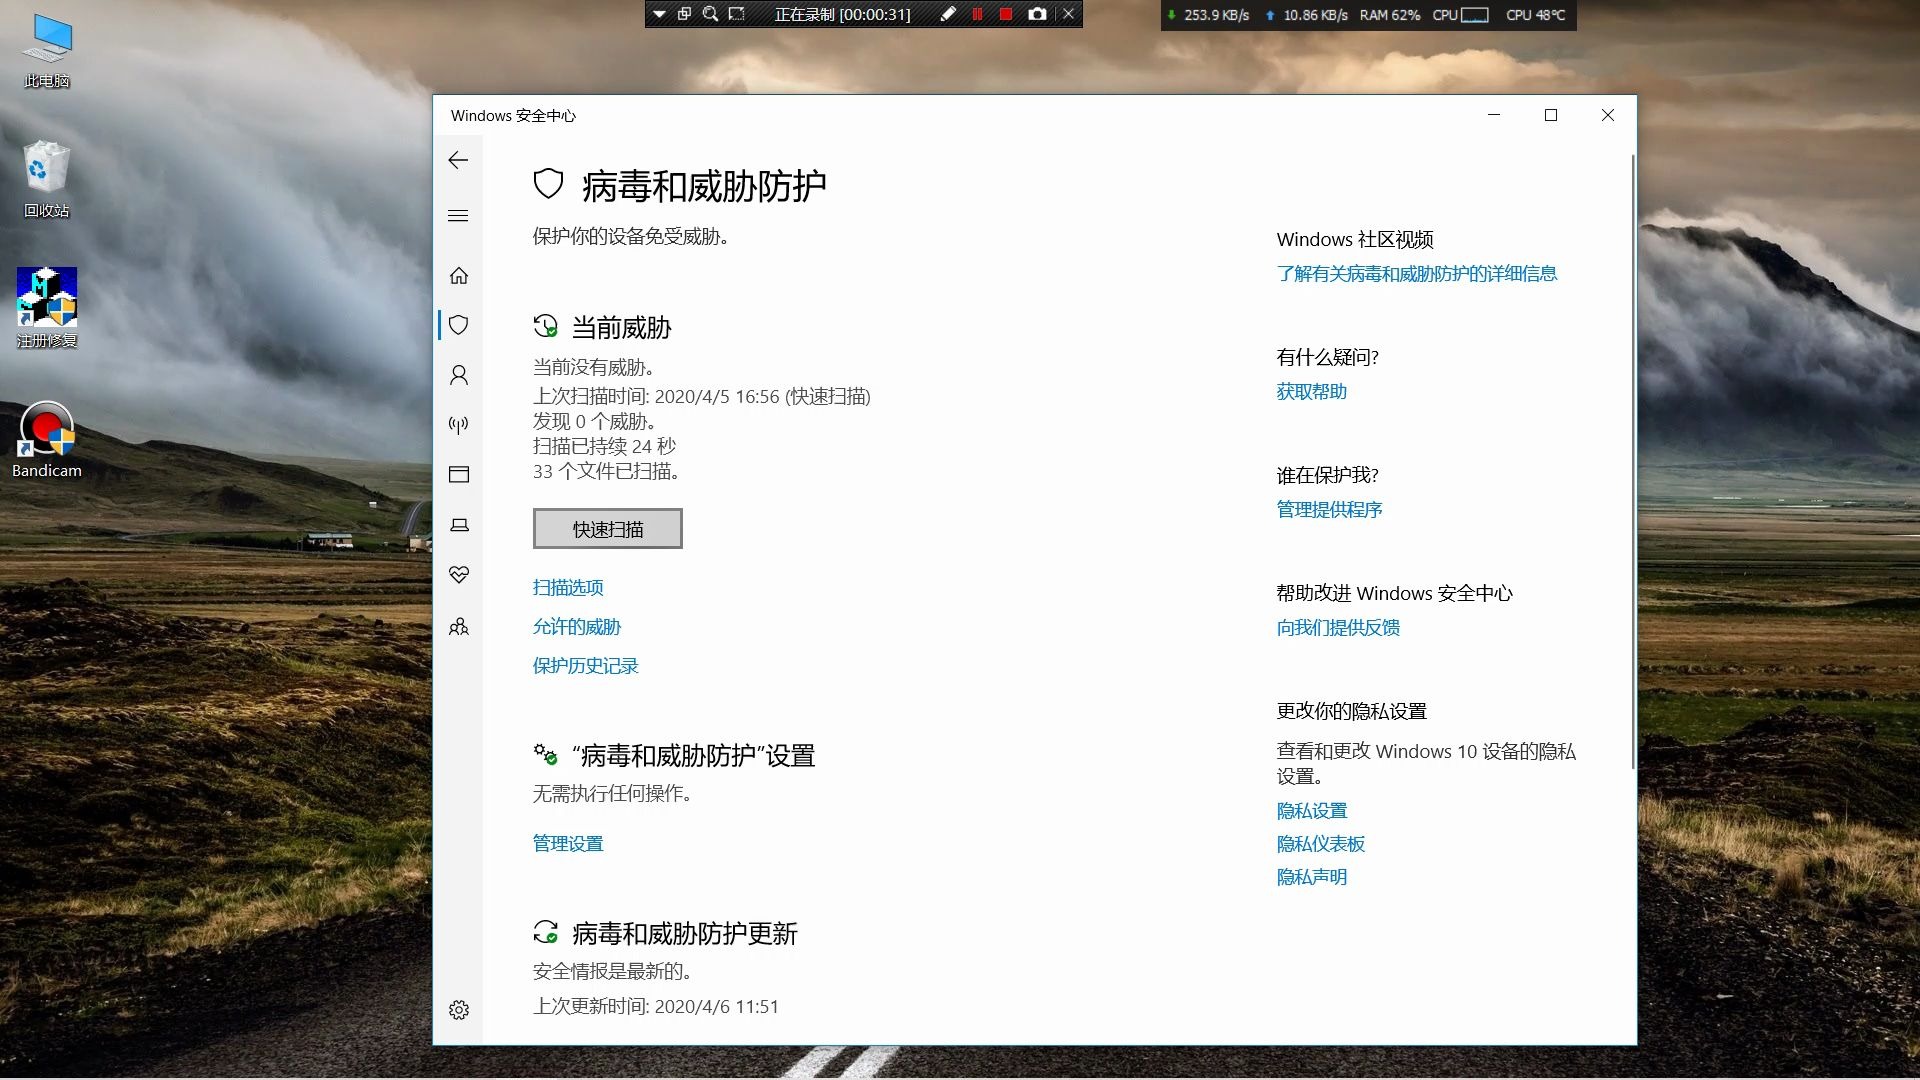Click the 上次更新时间 2020/4/6 11:51 text

[655, 1007]
